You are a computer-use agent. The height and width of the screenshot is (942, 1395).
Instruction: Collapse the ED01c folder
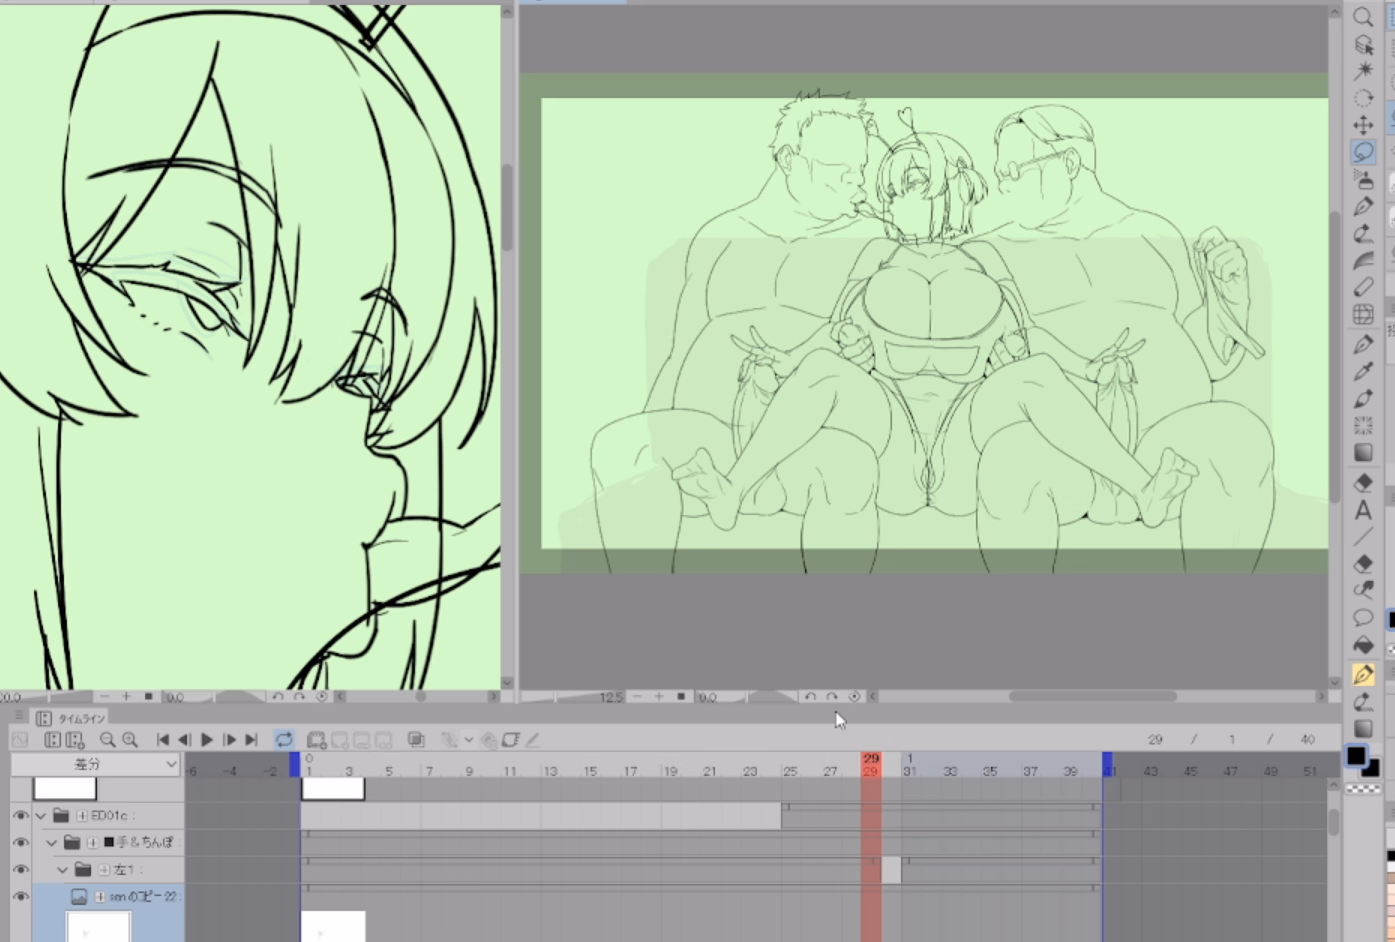point(41,816)
